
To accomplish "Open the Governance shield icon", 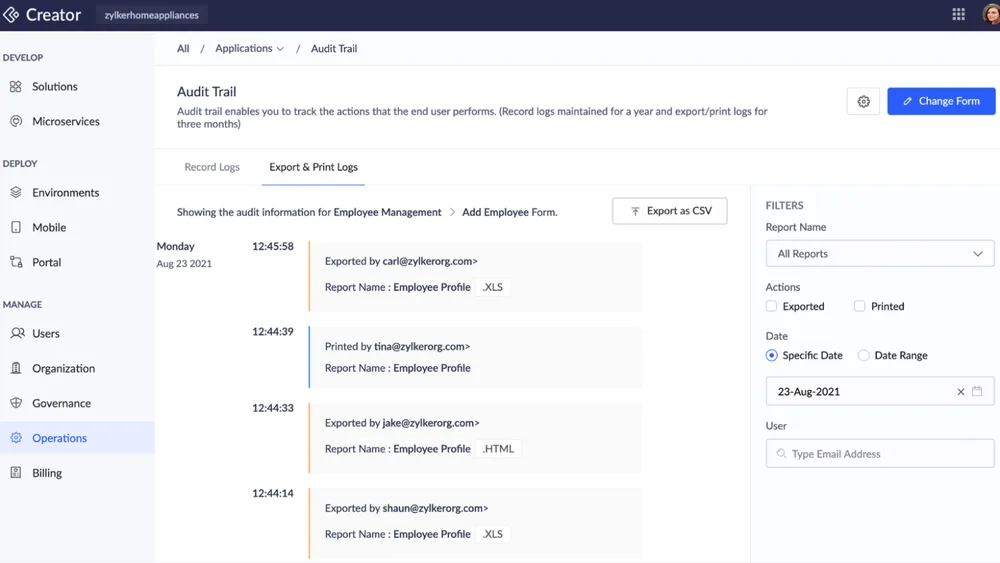I will (x=16, y=403).
